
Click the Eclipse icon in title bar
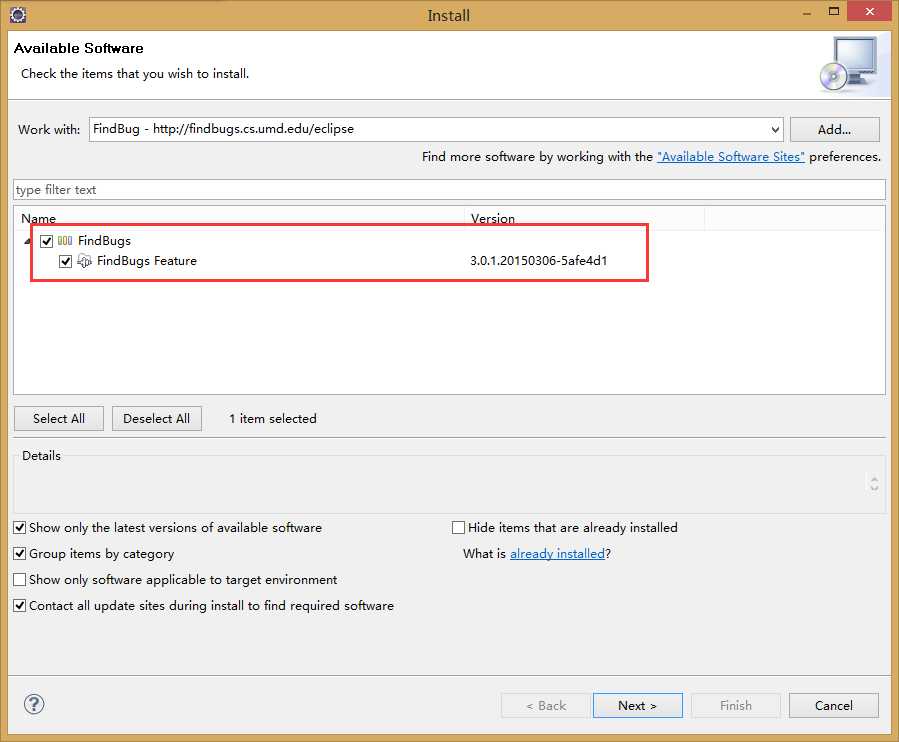pyautogui.click(x=18, y=15)
